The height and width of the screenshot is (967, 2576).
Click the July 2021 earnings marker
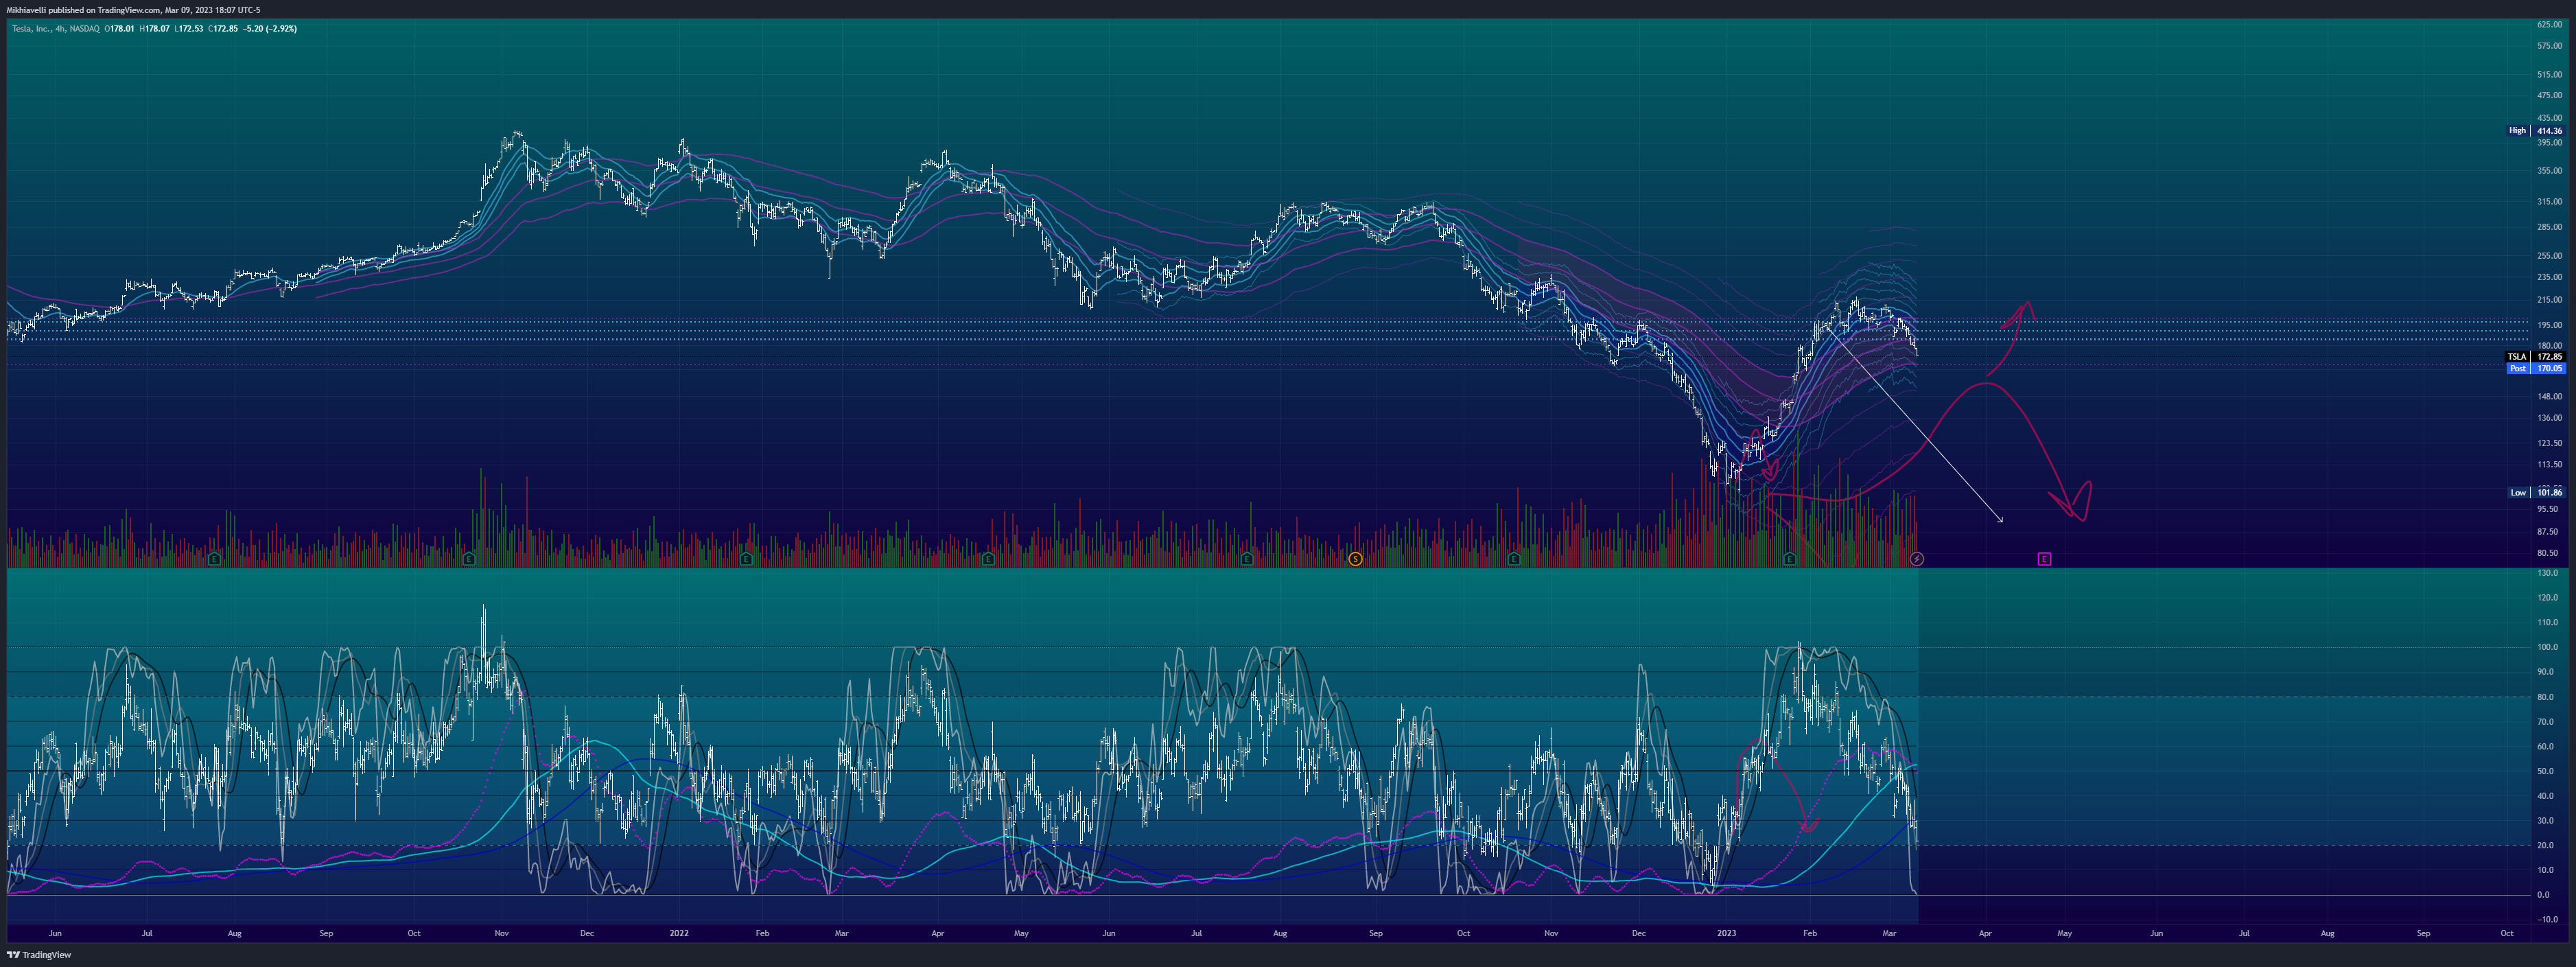[x=214, y=559]
